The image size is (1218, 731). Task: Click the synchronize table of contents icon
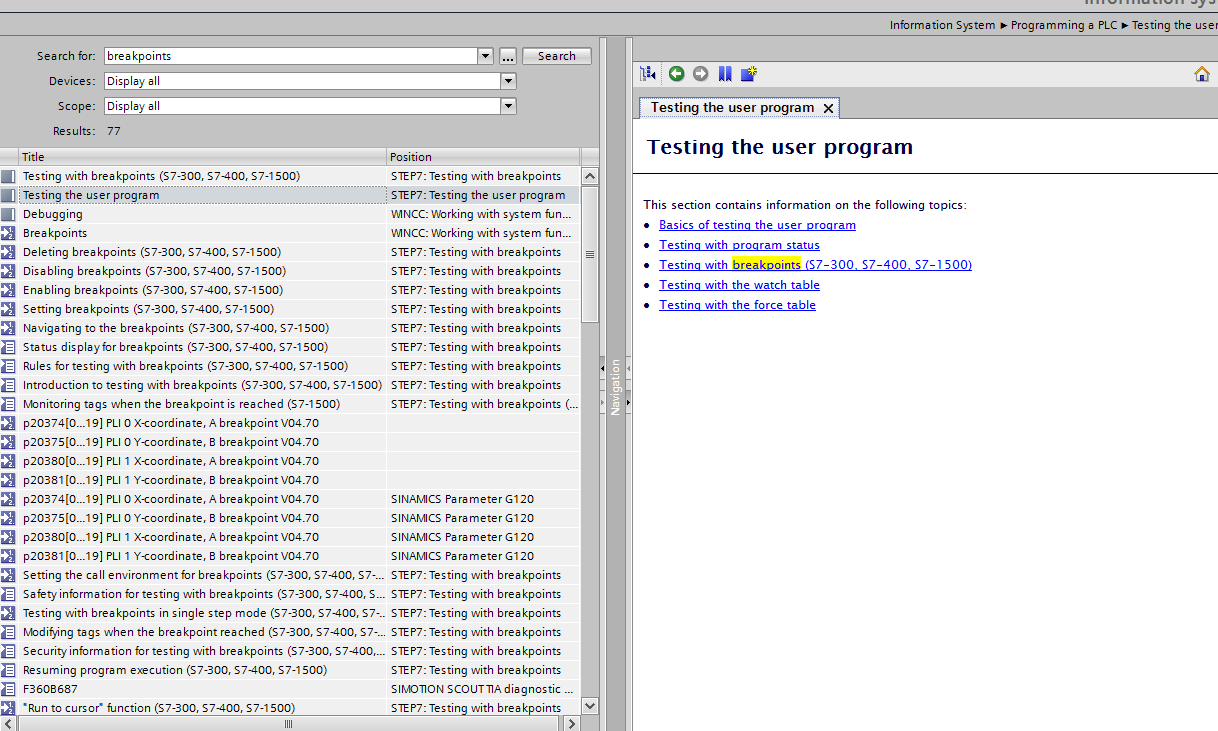tap(648, 73)
